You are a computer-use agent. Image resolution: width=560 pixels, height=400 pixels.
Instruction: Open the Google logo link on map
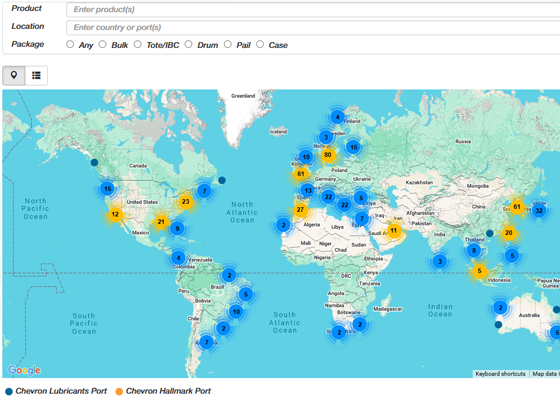24,370
